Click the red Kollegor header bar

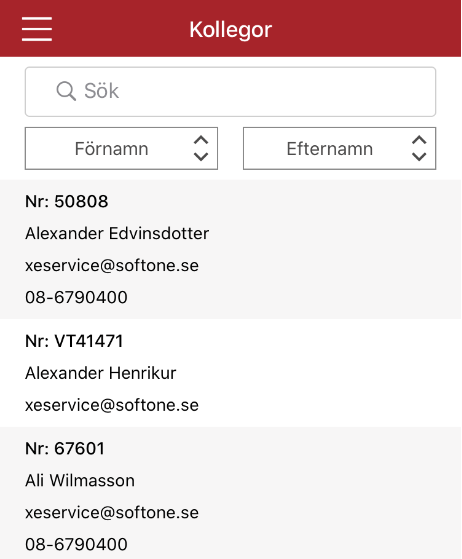pos(230,29)
